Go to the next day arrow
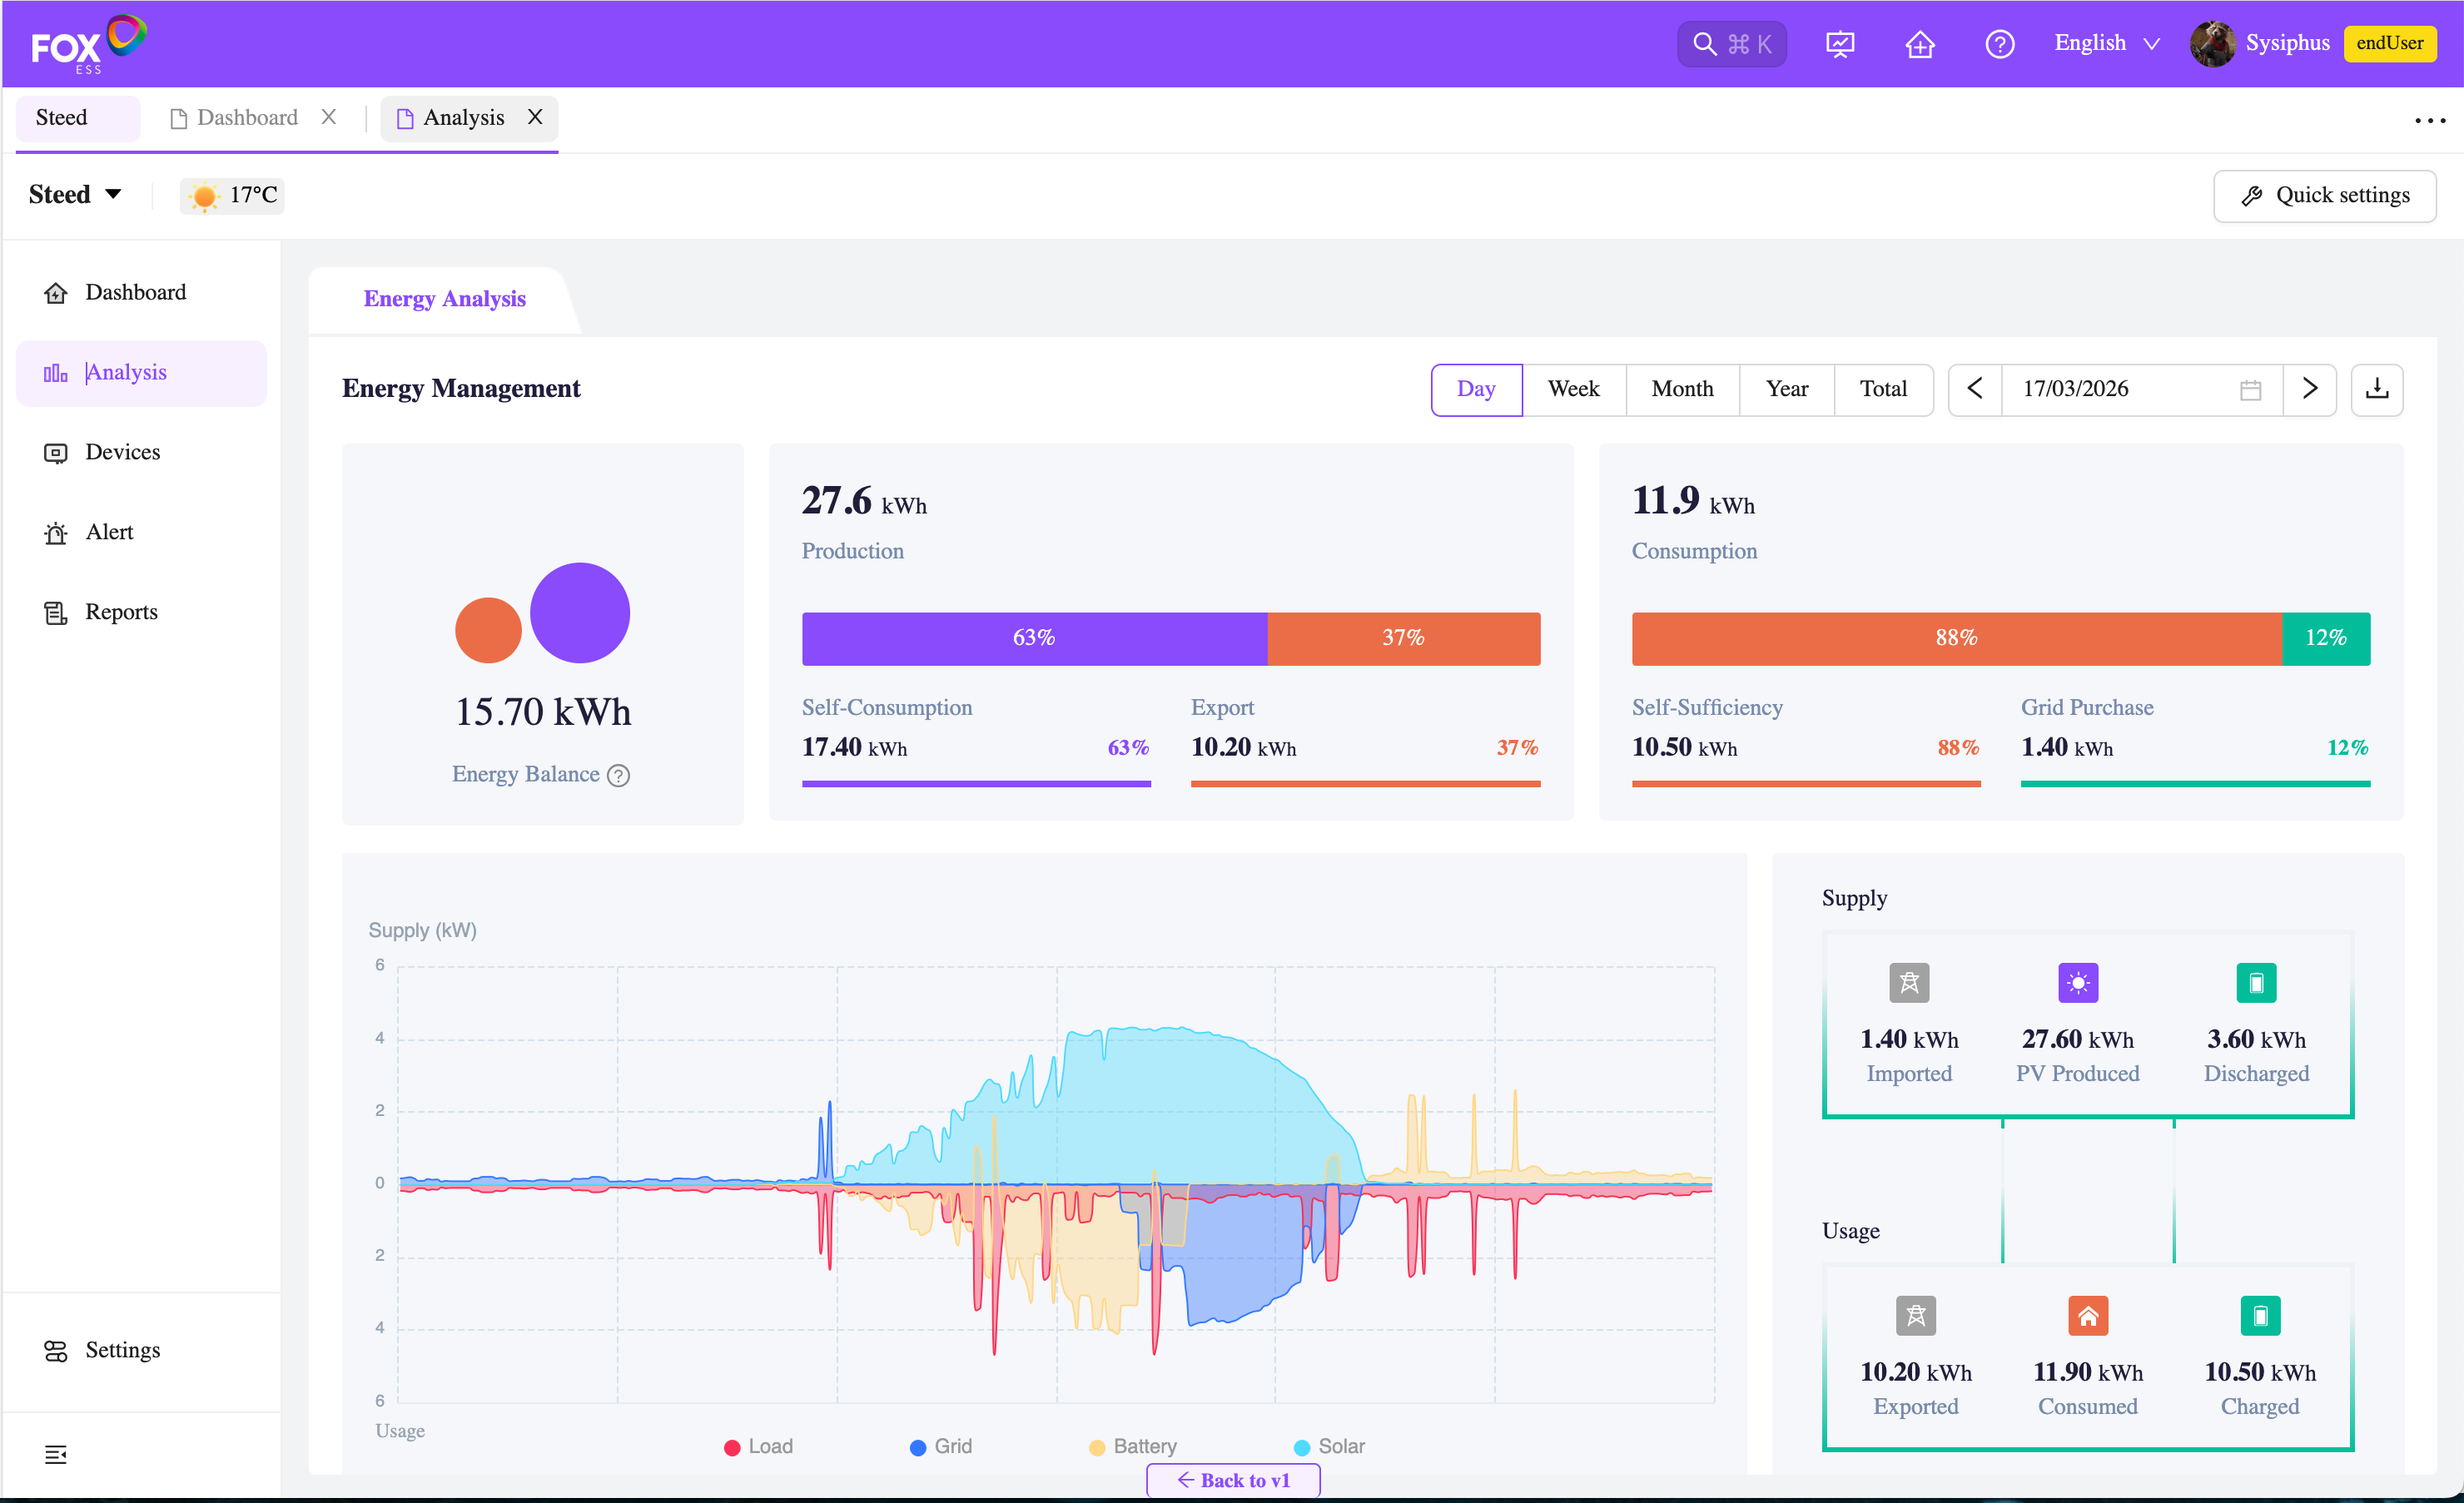The width and height of the screenshot is (2464, 1503). click(x=2309, y=389)
